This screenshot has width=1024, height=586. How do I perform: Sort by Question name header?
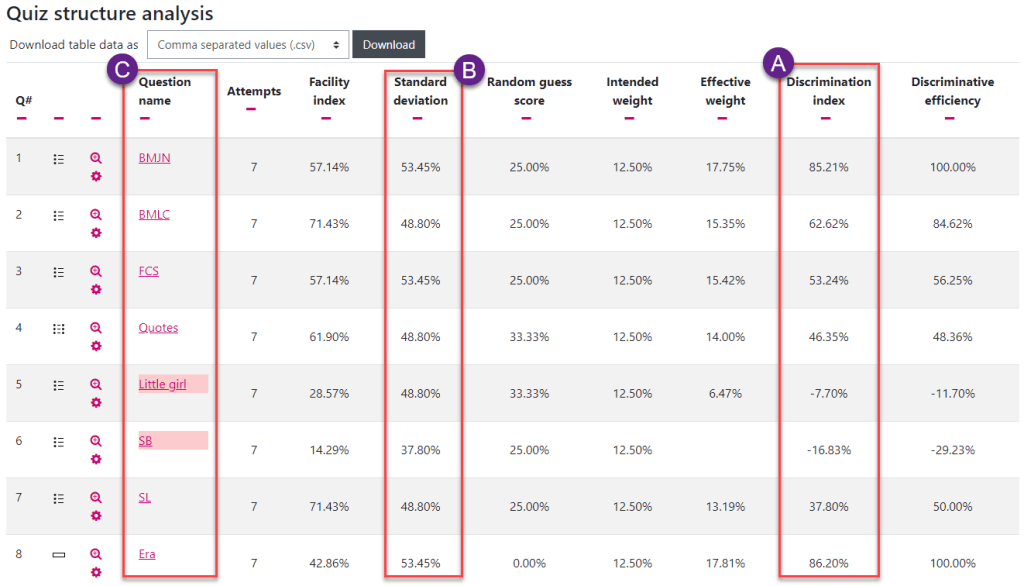coord(165,91)
